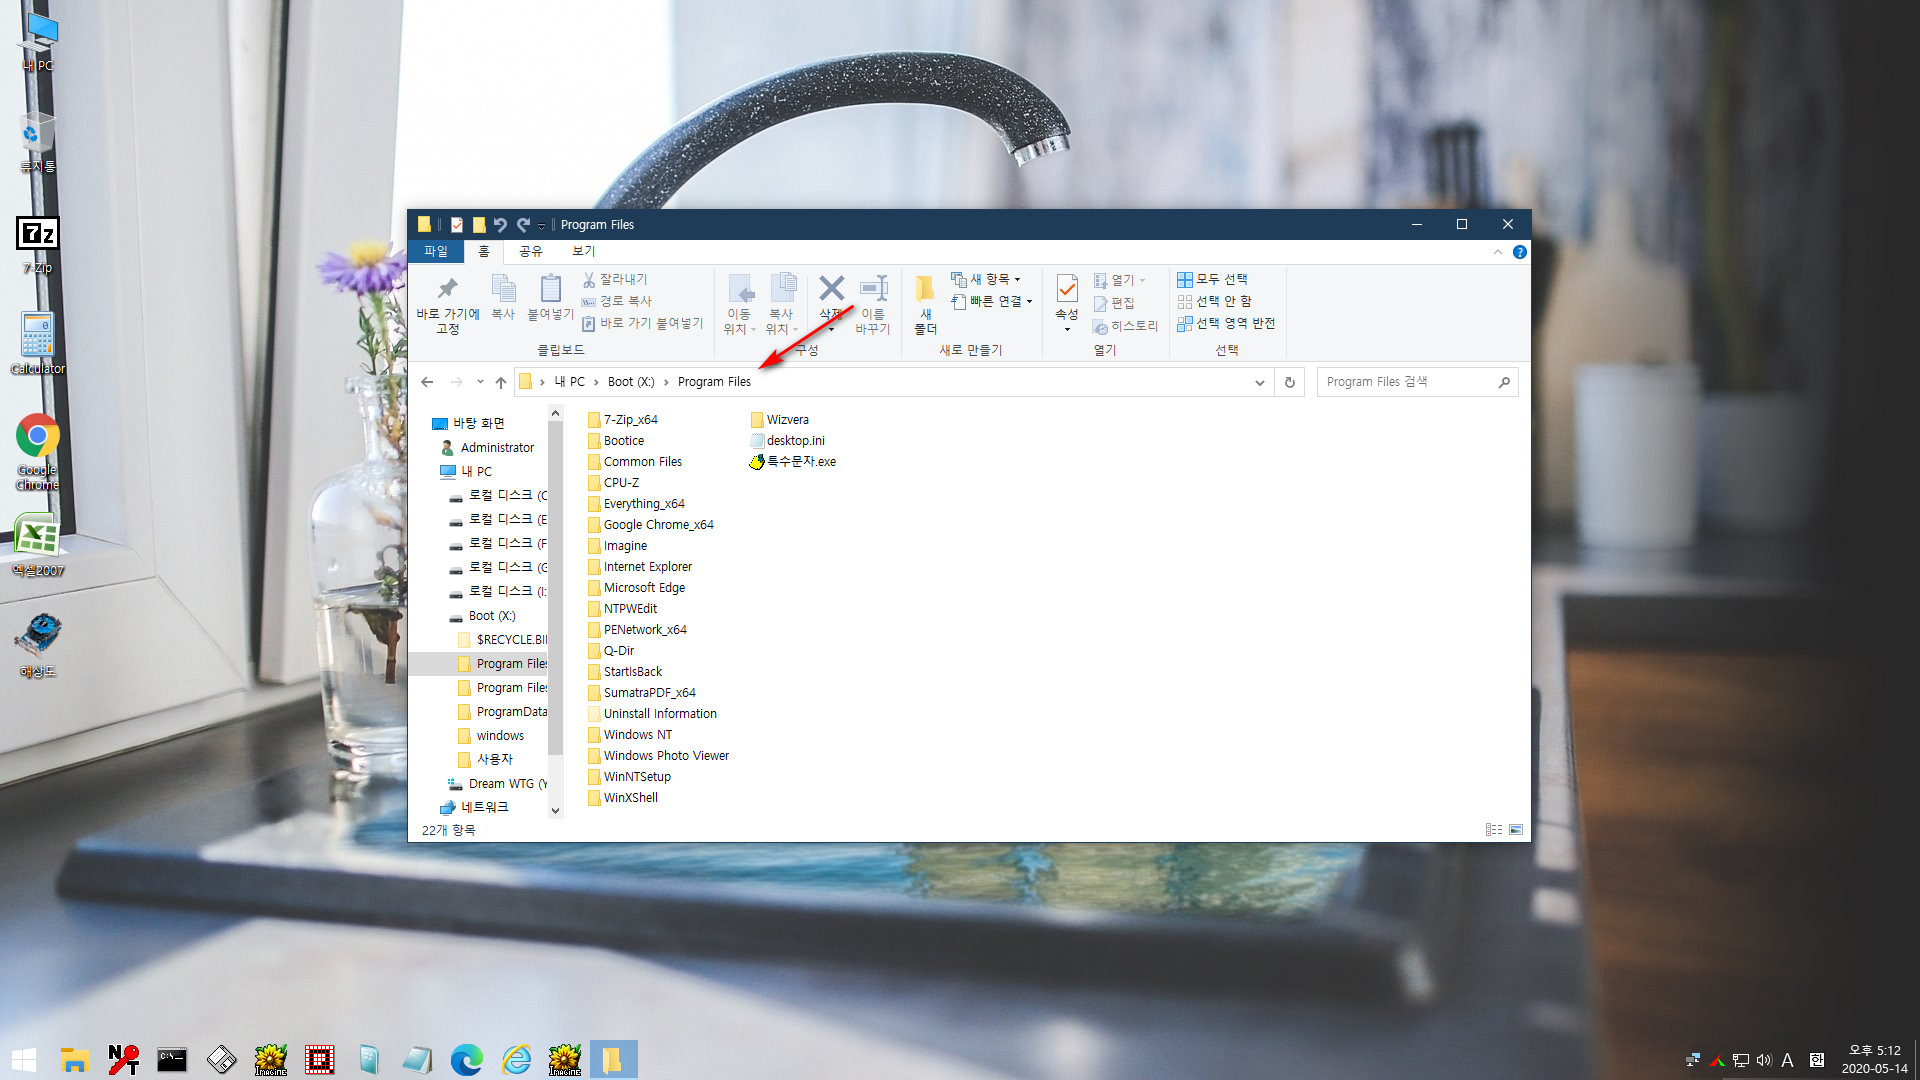1920x1080 pixels.
Task: Click Internet Explorer icon in taskbar
Action: 516,1059
